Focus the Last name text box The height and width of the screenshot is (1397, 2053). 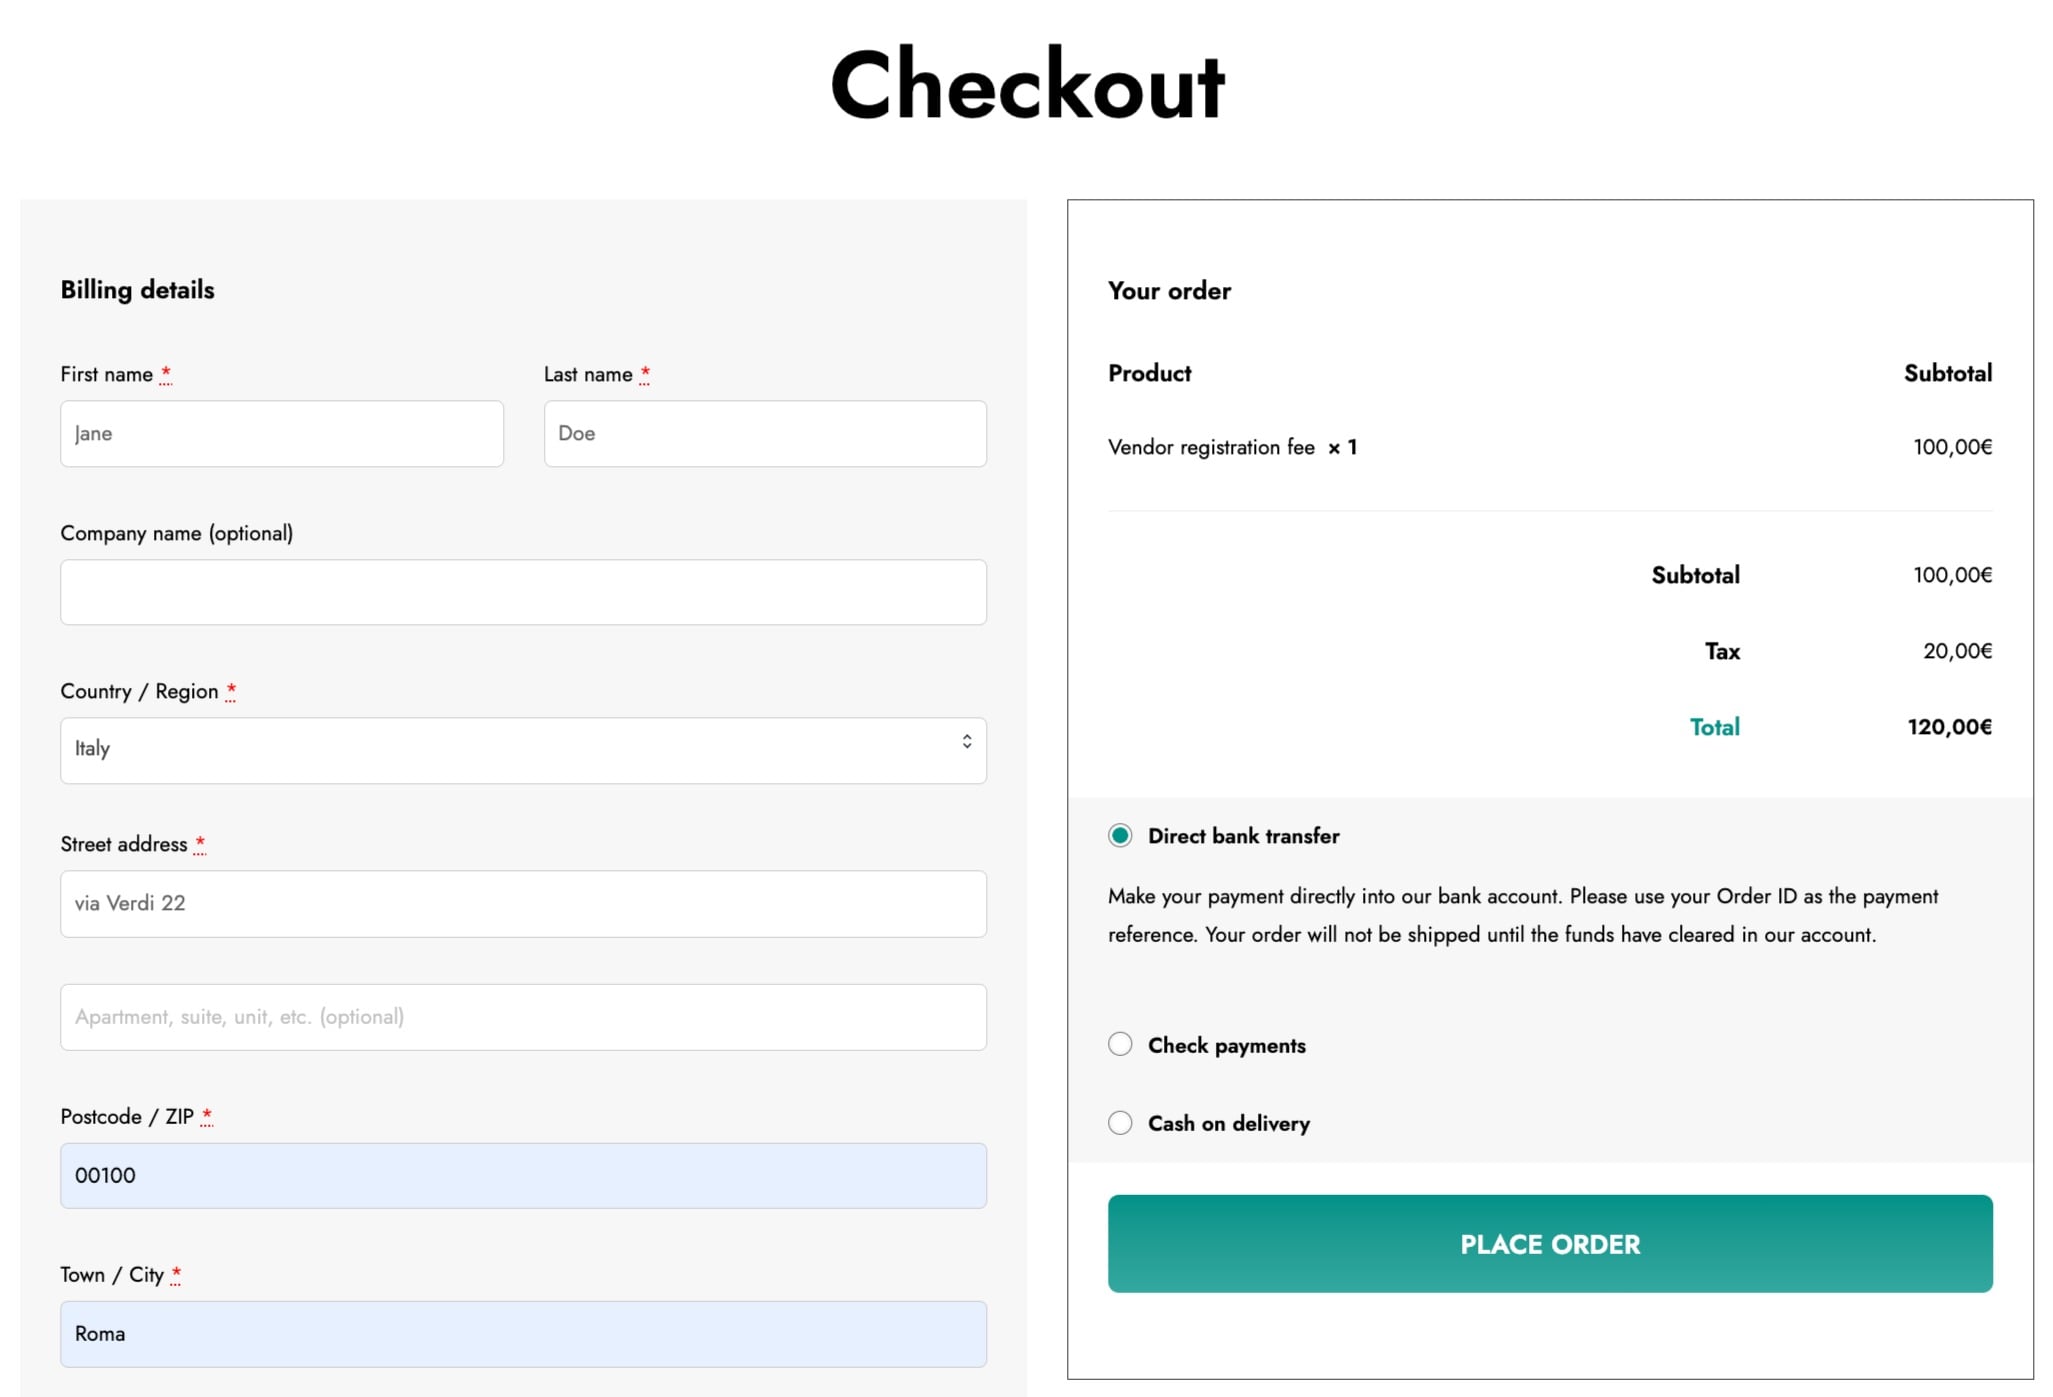coord(765,434)
